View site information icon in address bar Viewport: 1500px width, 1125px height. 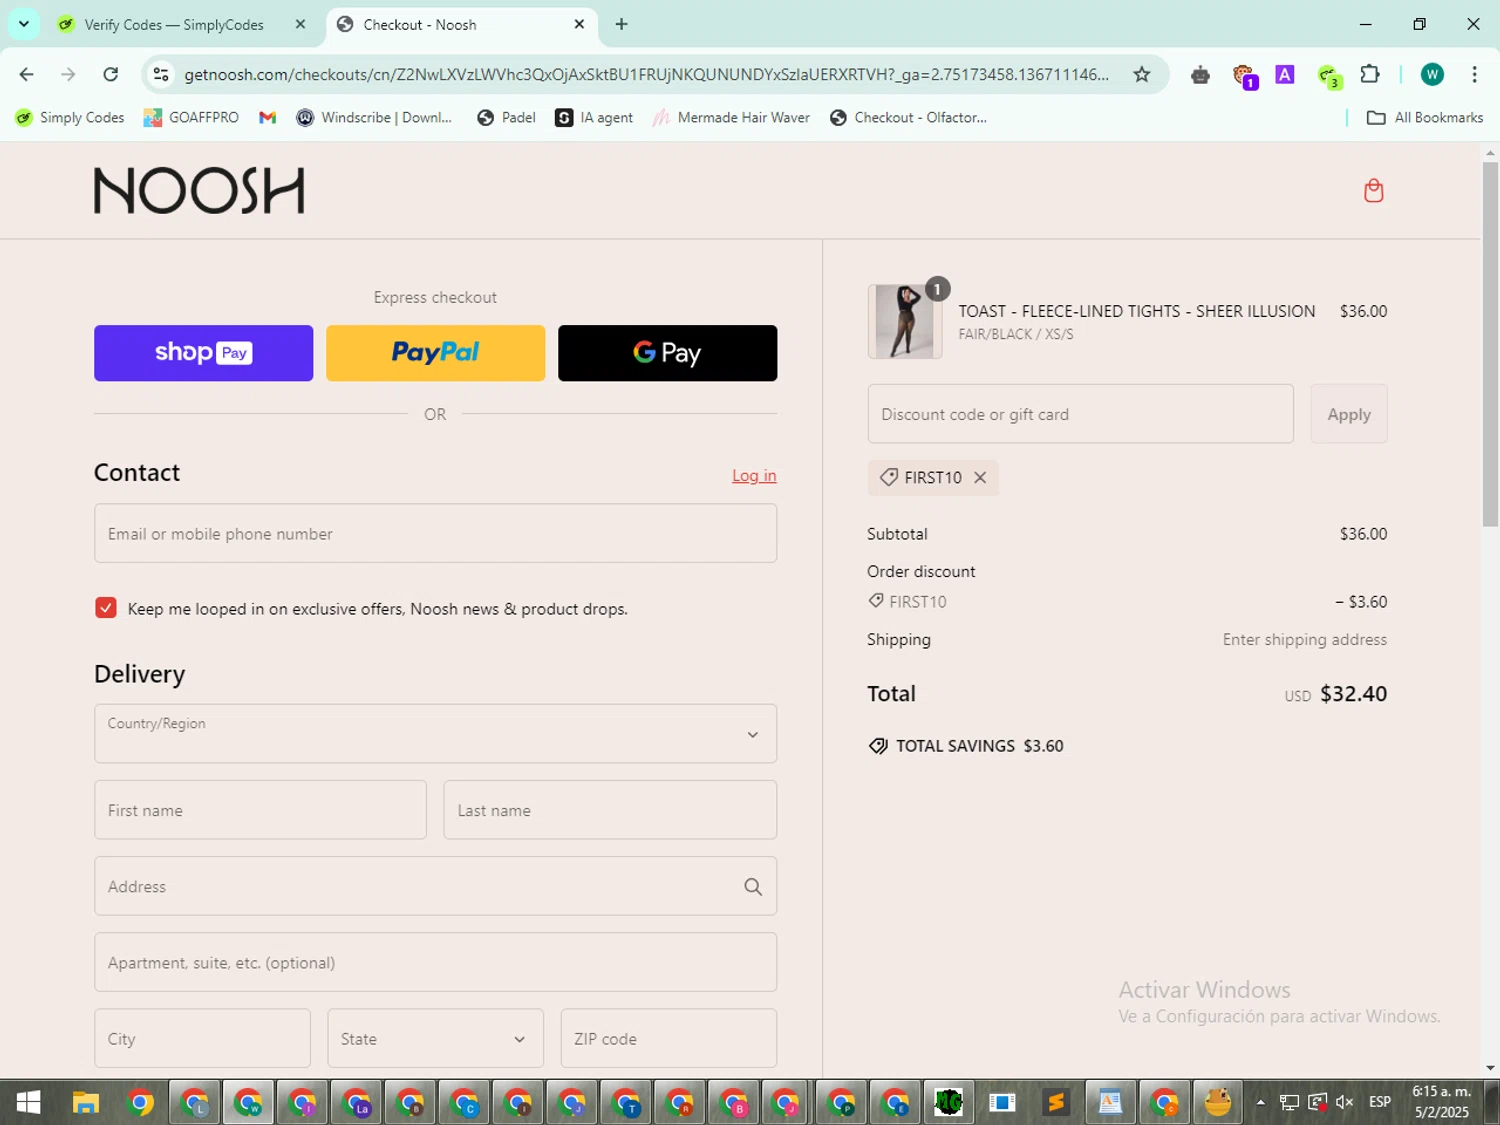161,74
